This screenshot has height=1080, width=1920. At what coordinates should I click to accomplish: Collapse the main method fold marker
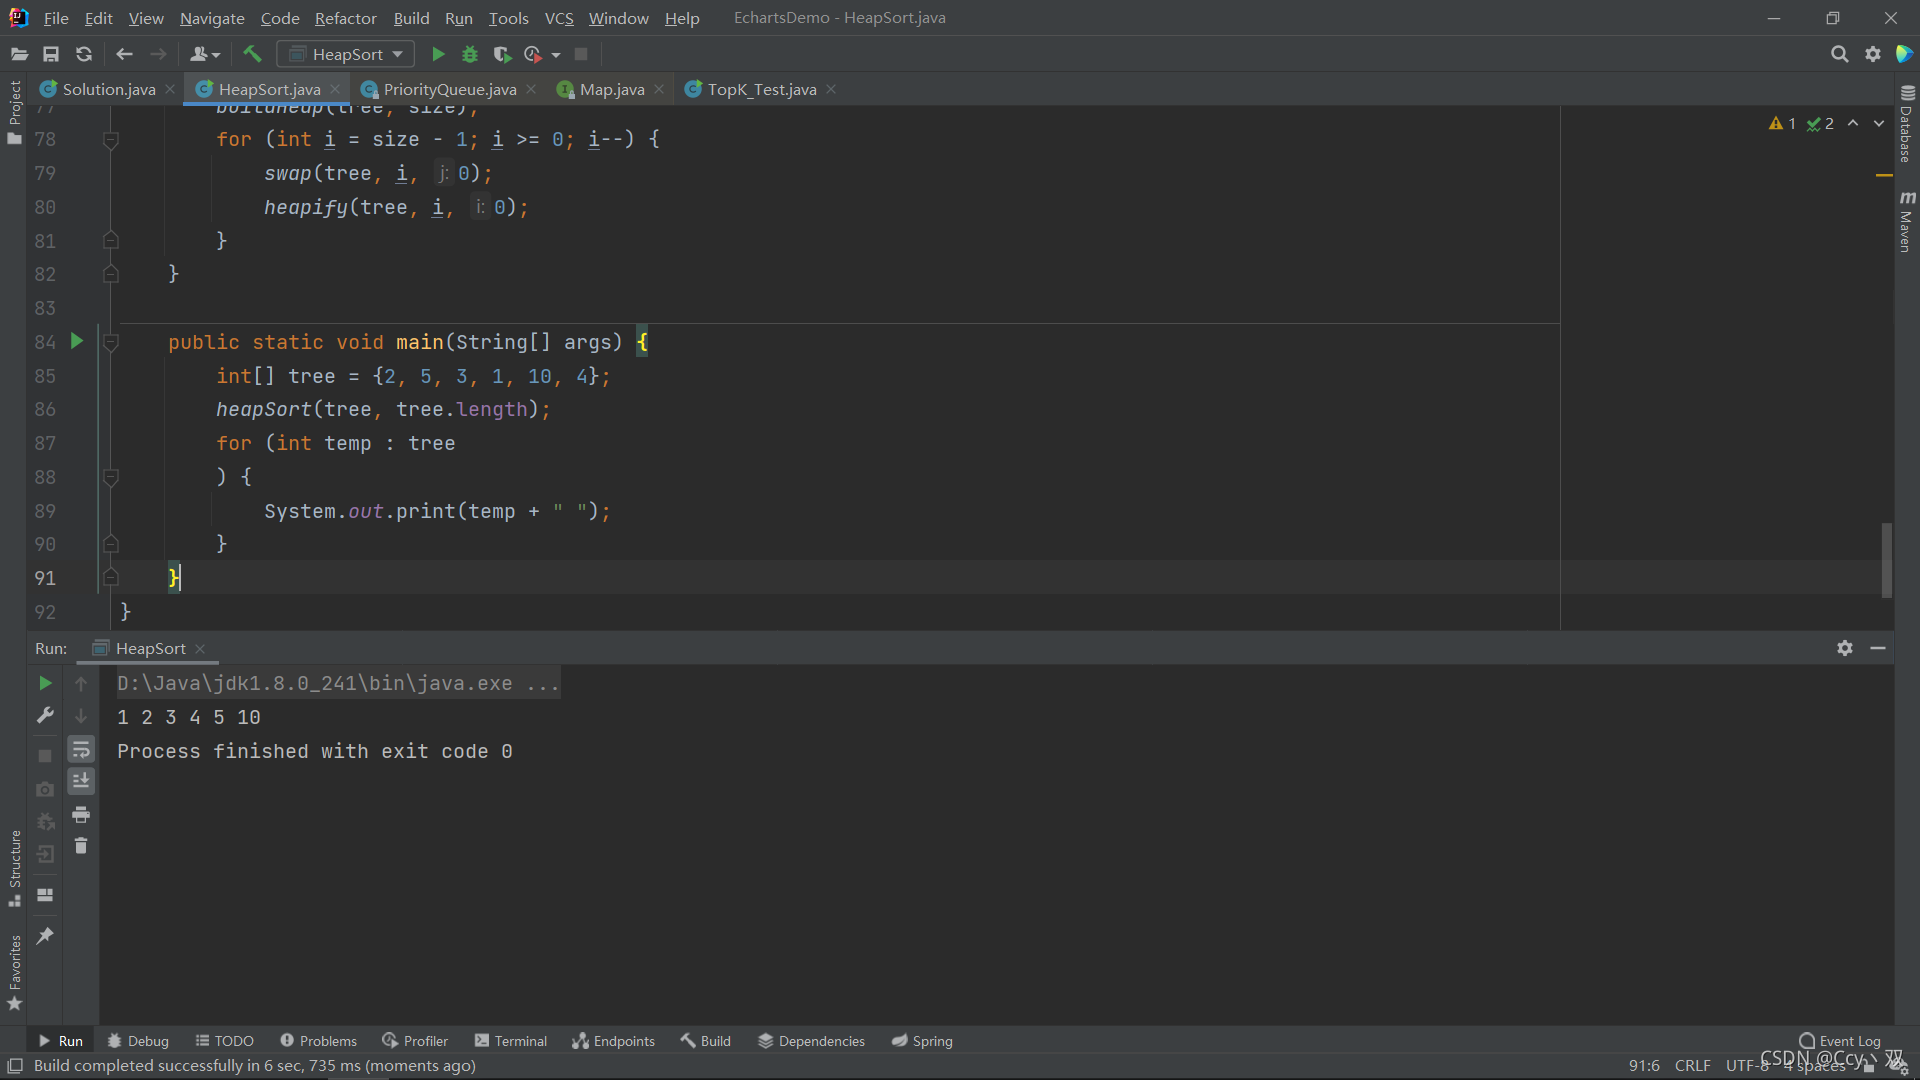pos(111,342)
